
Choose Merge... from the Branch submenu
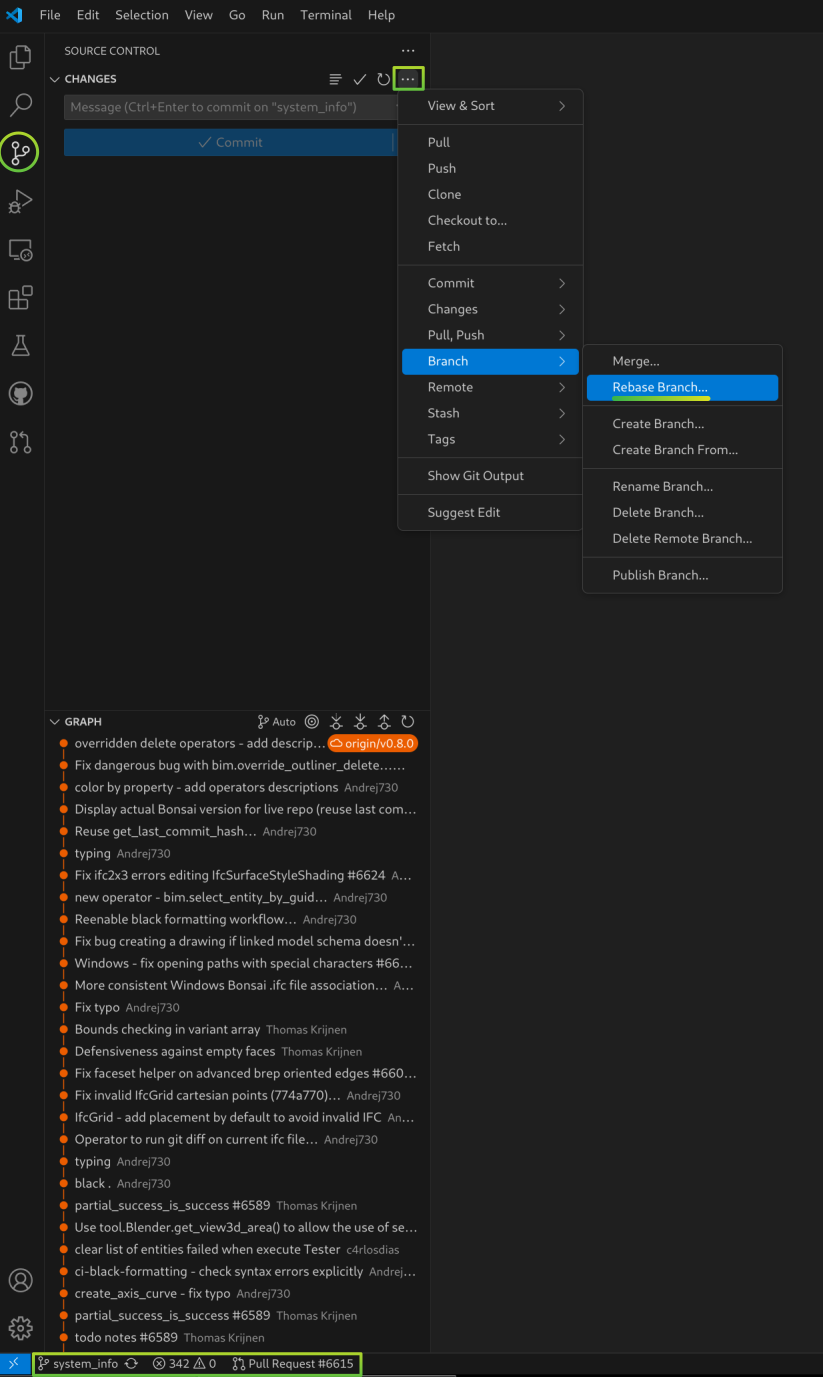point(682,361)
